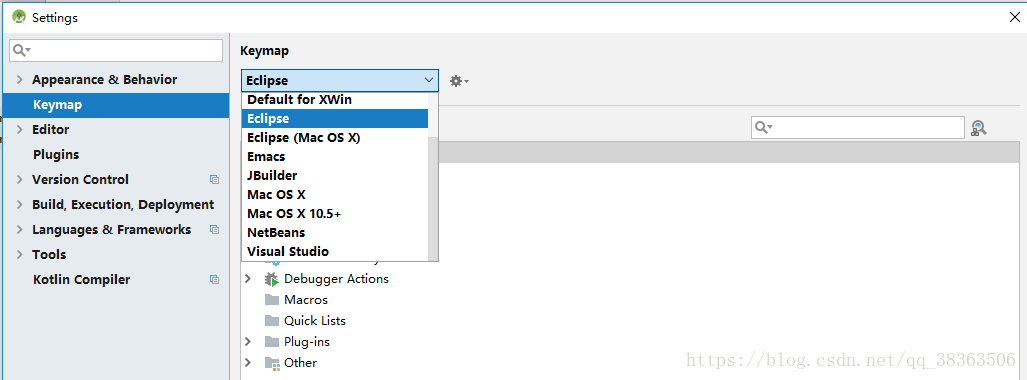Viewport: 1027px width, 380px height.
Task: Click the Other folder icon
Action: pyautogui.click(x=272, y=363)
